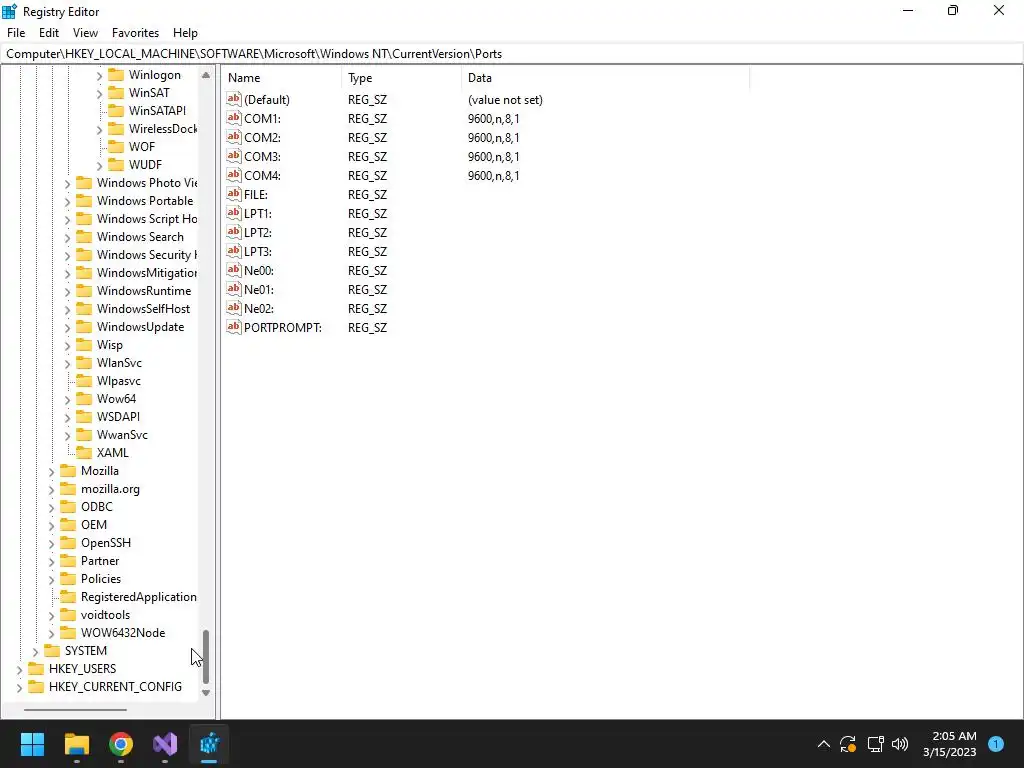The width and height of the screenshot is (1024, 768).
Task: Open File Explorer from the taskbar
Action: pos(76,744)
